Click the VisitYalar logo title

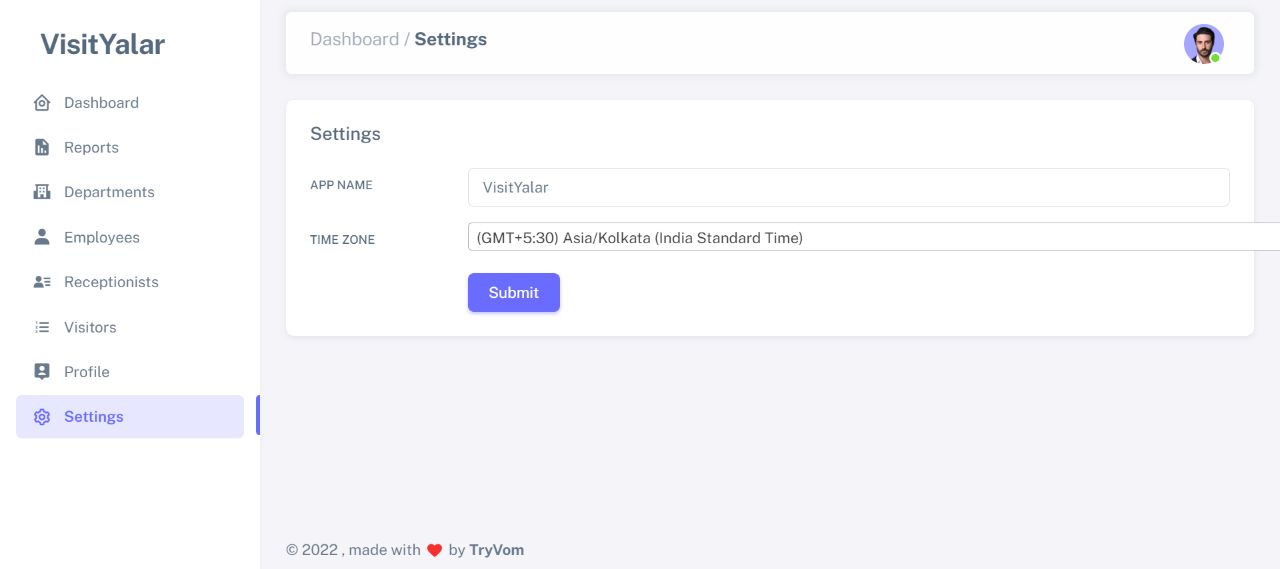coord(102,44)
